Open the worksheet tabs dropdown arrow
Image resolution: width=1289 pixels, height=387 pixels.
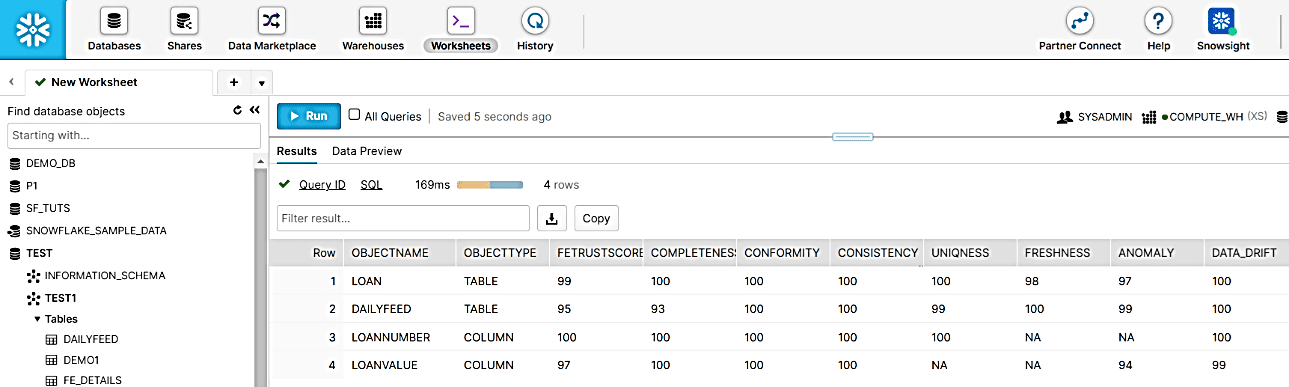(x=261, y=82)
